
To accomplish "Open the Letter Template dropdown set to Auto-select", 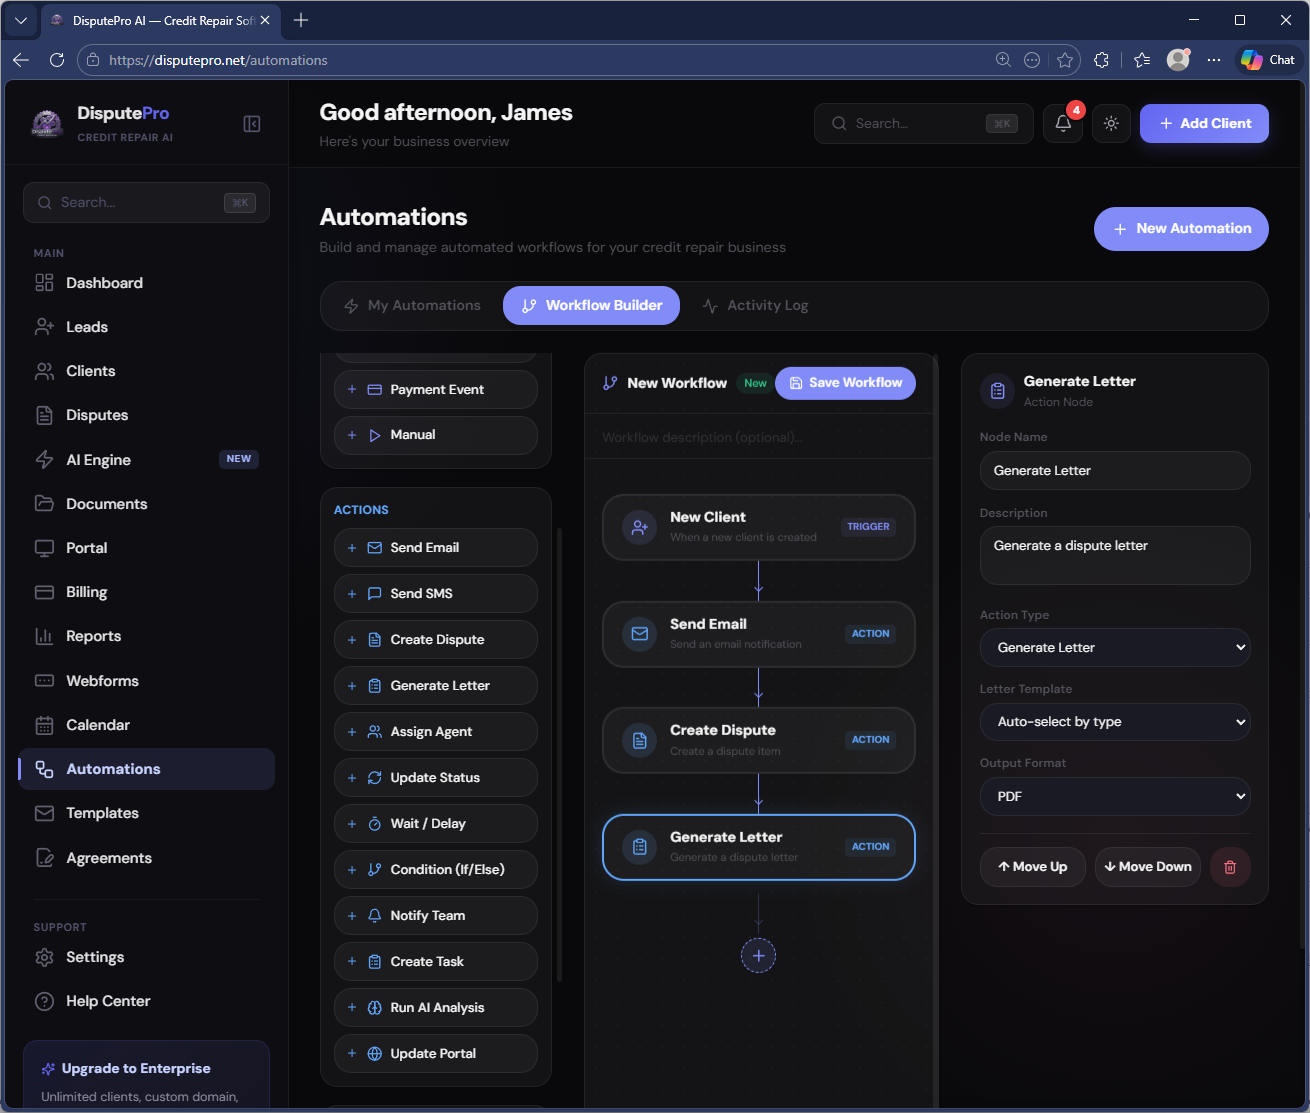I will [1114, 721].
